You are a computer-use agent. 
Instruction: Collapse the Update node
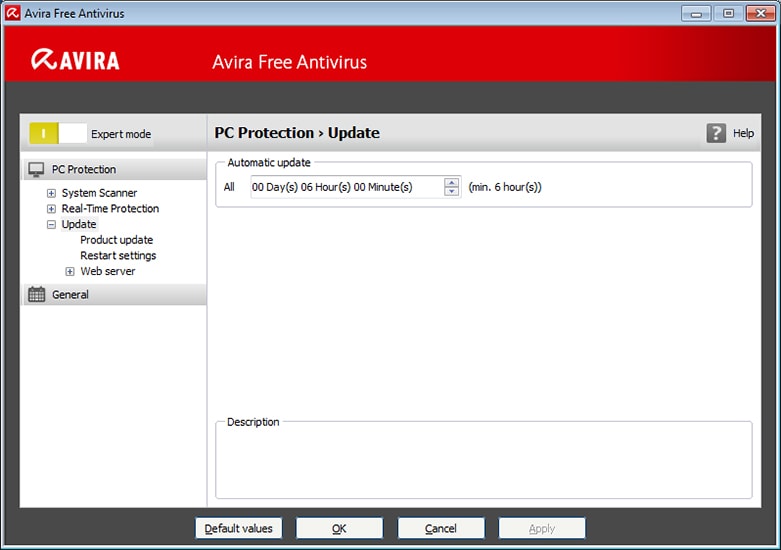pos(51,225)
